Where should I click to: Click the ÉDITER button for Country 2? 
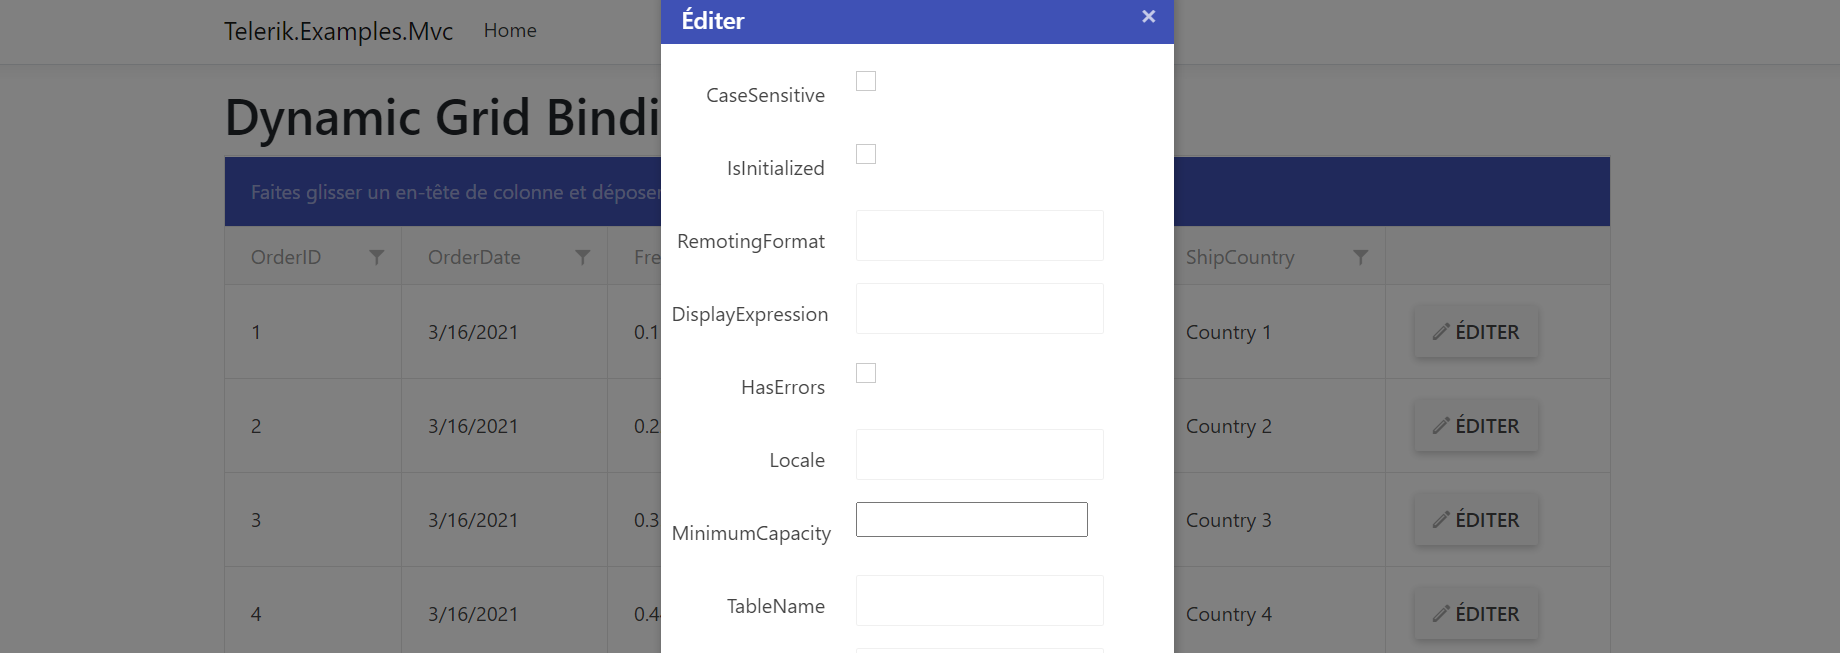[1476, 426]
